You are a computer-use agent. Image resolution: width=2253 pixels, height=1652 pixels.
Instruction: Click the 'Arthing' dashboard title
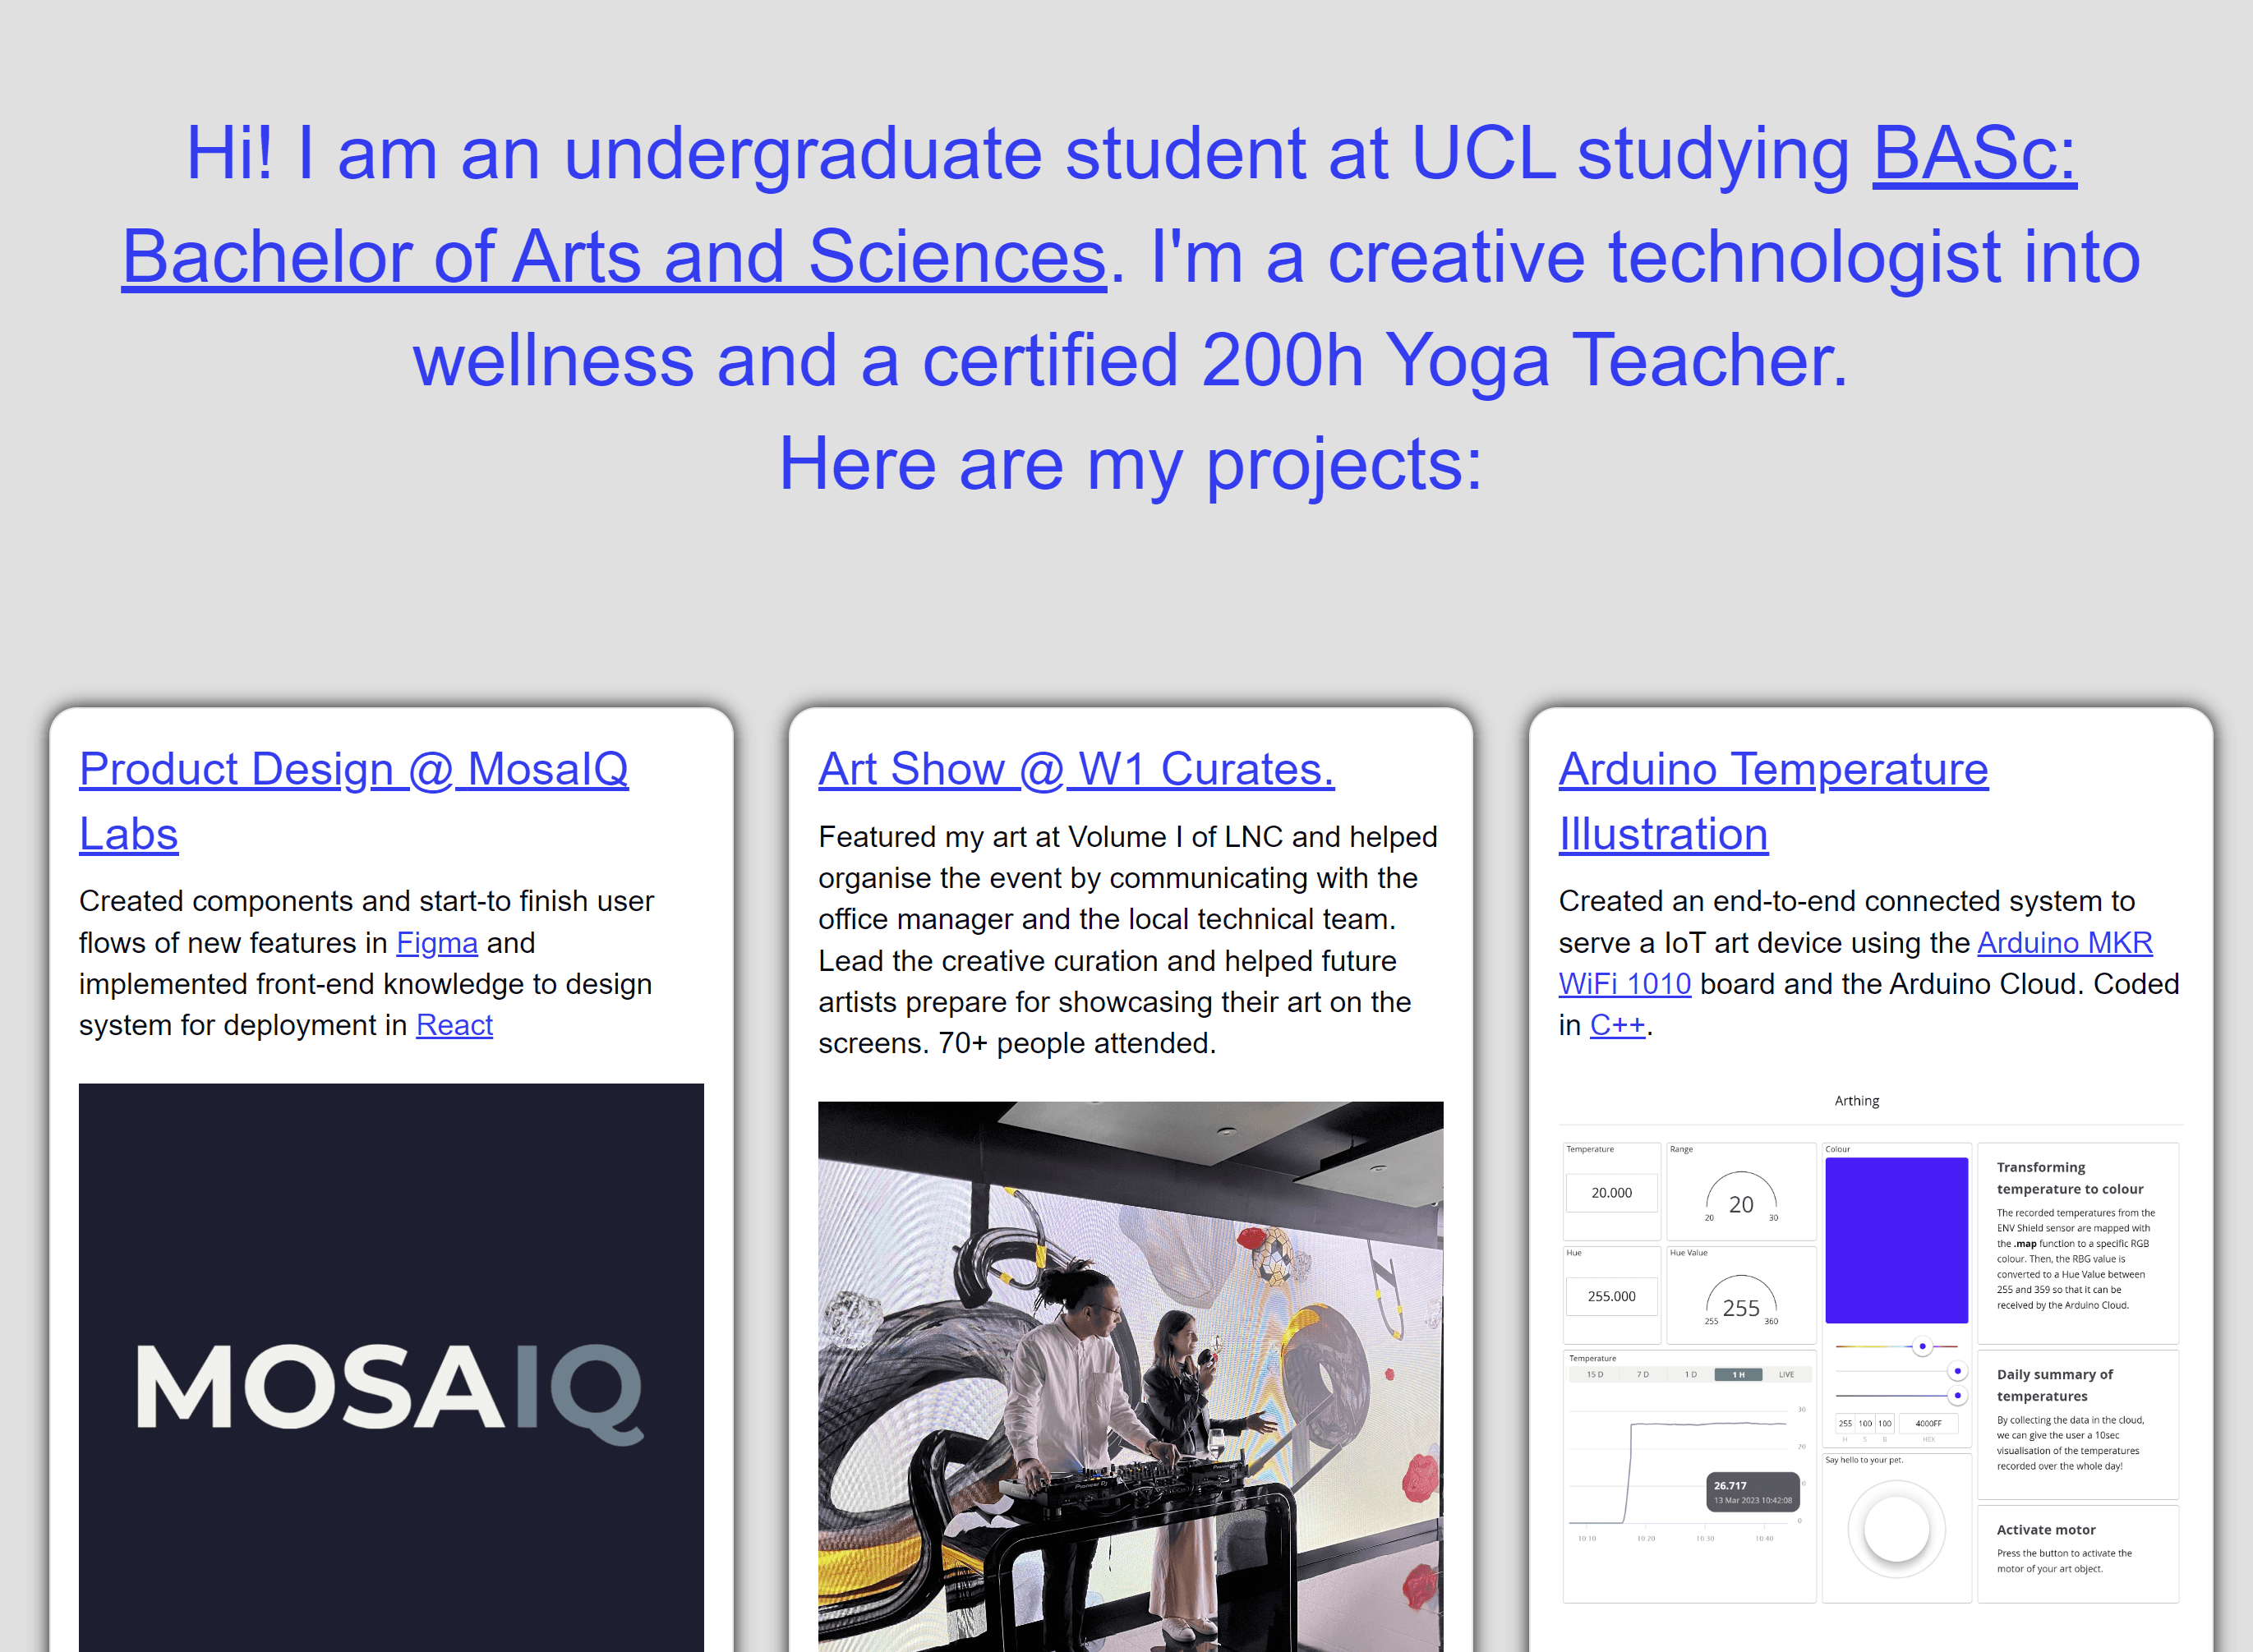[x=1856, y=1101]
